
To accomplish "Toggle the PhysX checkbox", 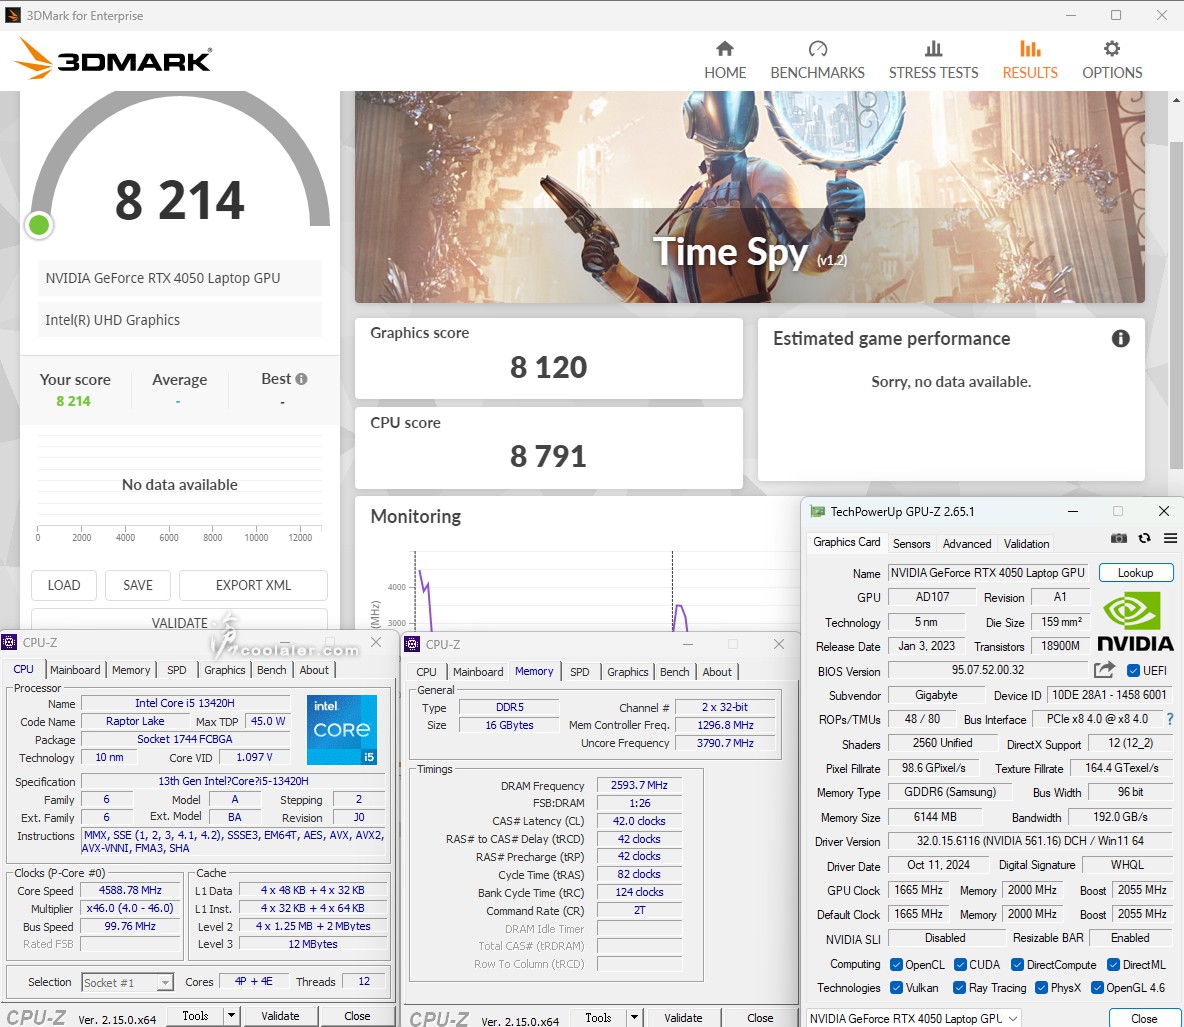I will click(x=1041, y=988).
